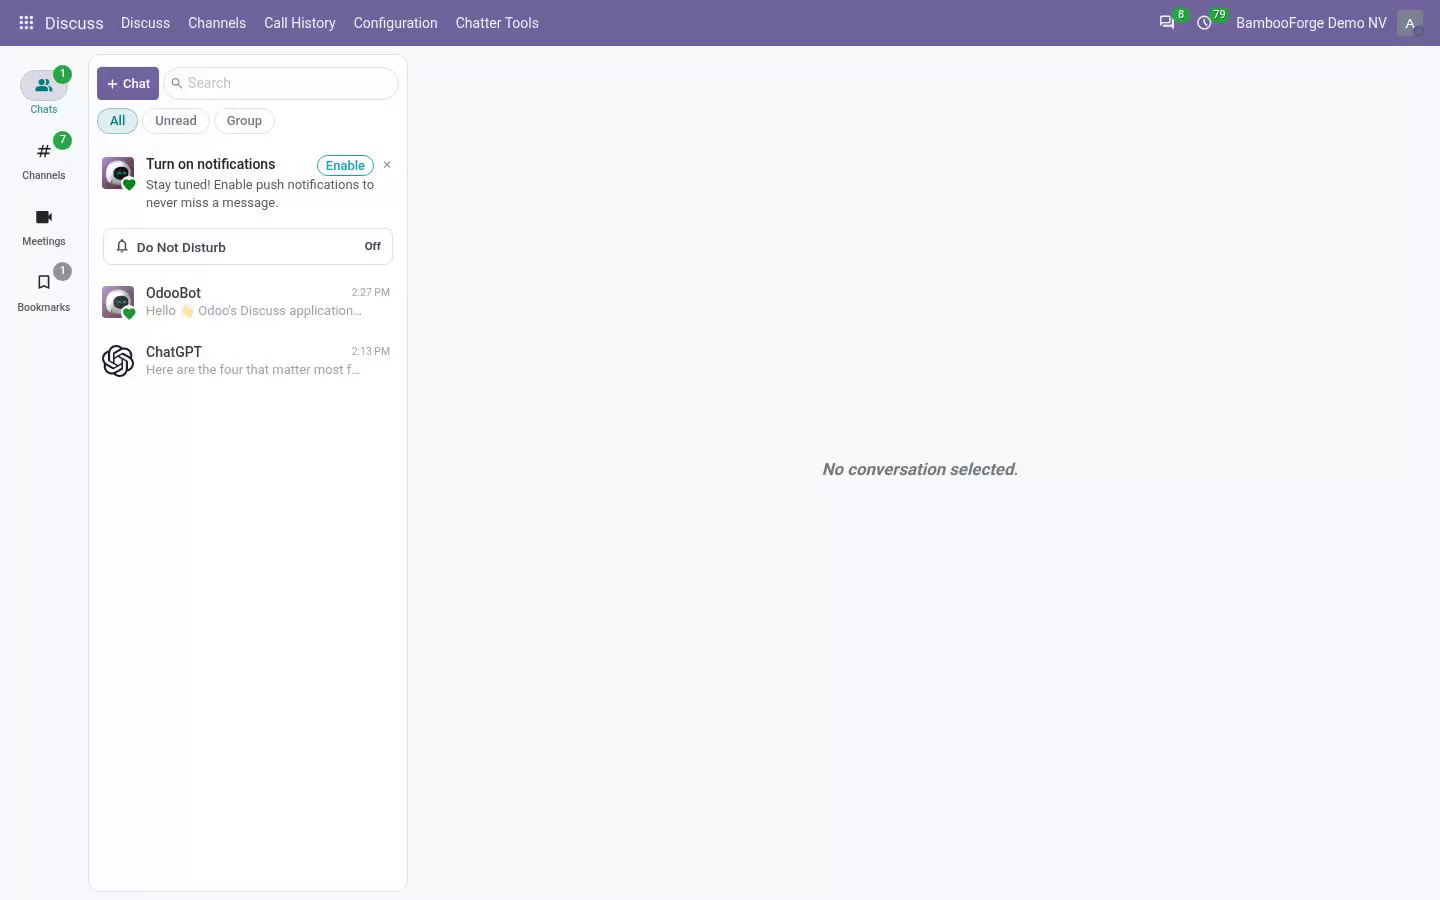Open the user avatar menu
1440x900 pixels.
coord(1410,23)
